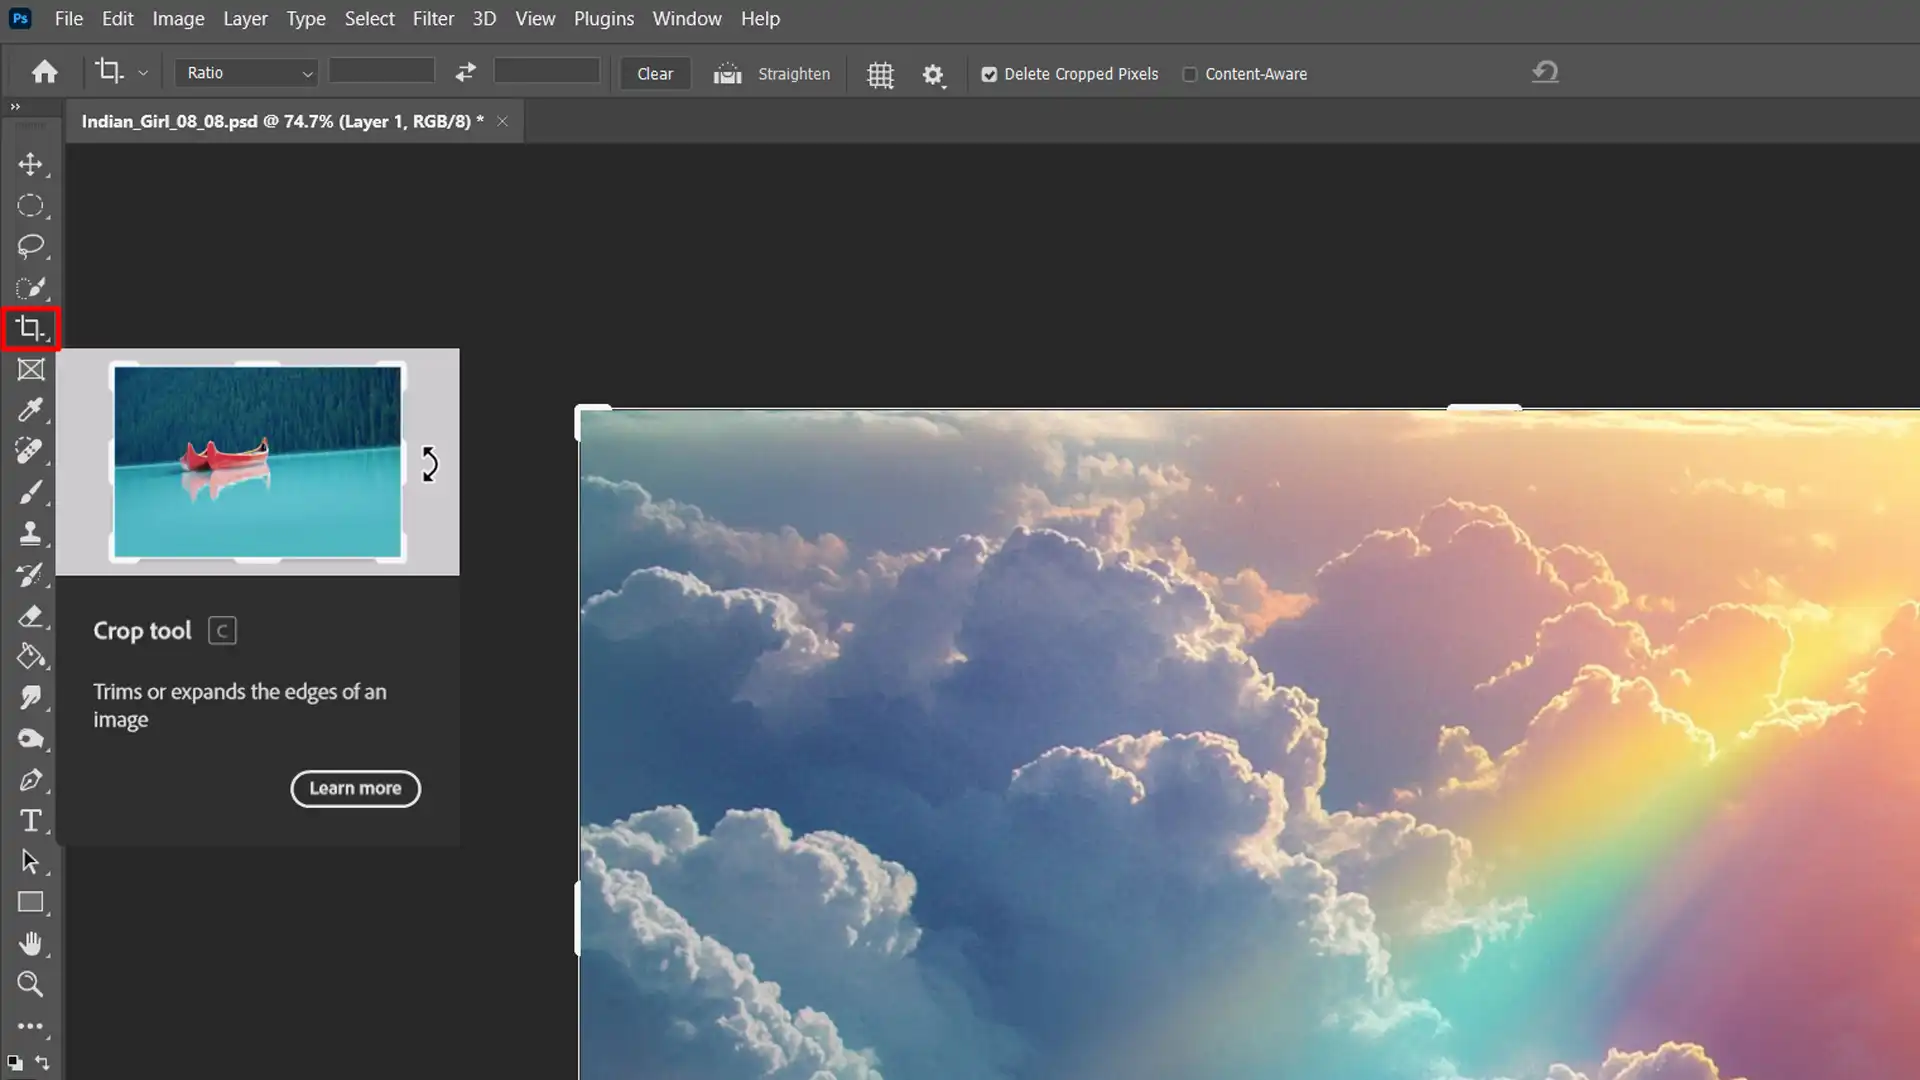Select the Hand tool

(x=30, y=944)
